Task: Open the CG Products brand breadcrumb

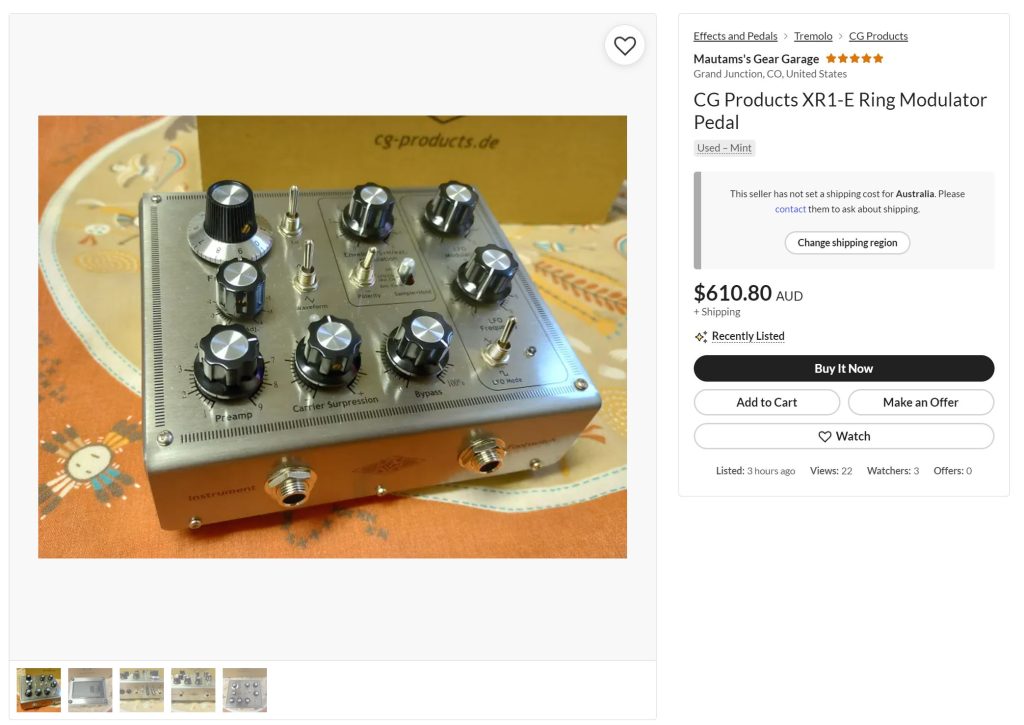Action: [878, 36]
